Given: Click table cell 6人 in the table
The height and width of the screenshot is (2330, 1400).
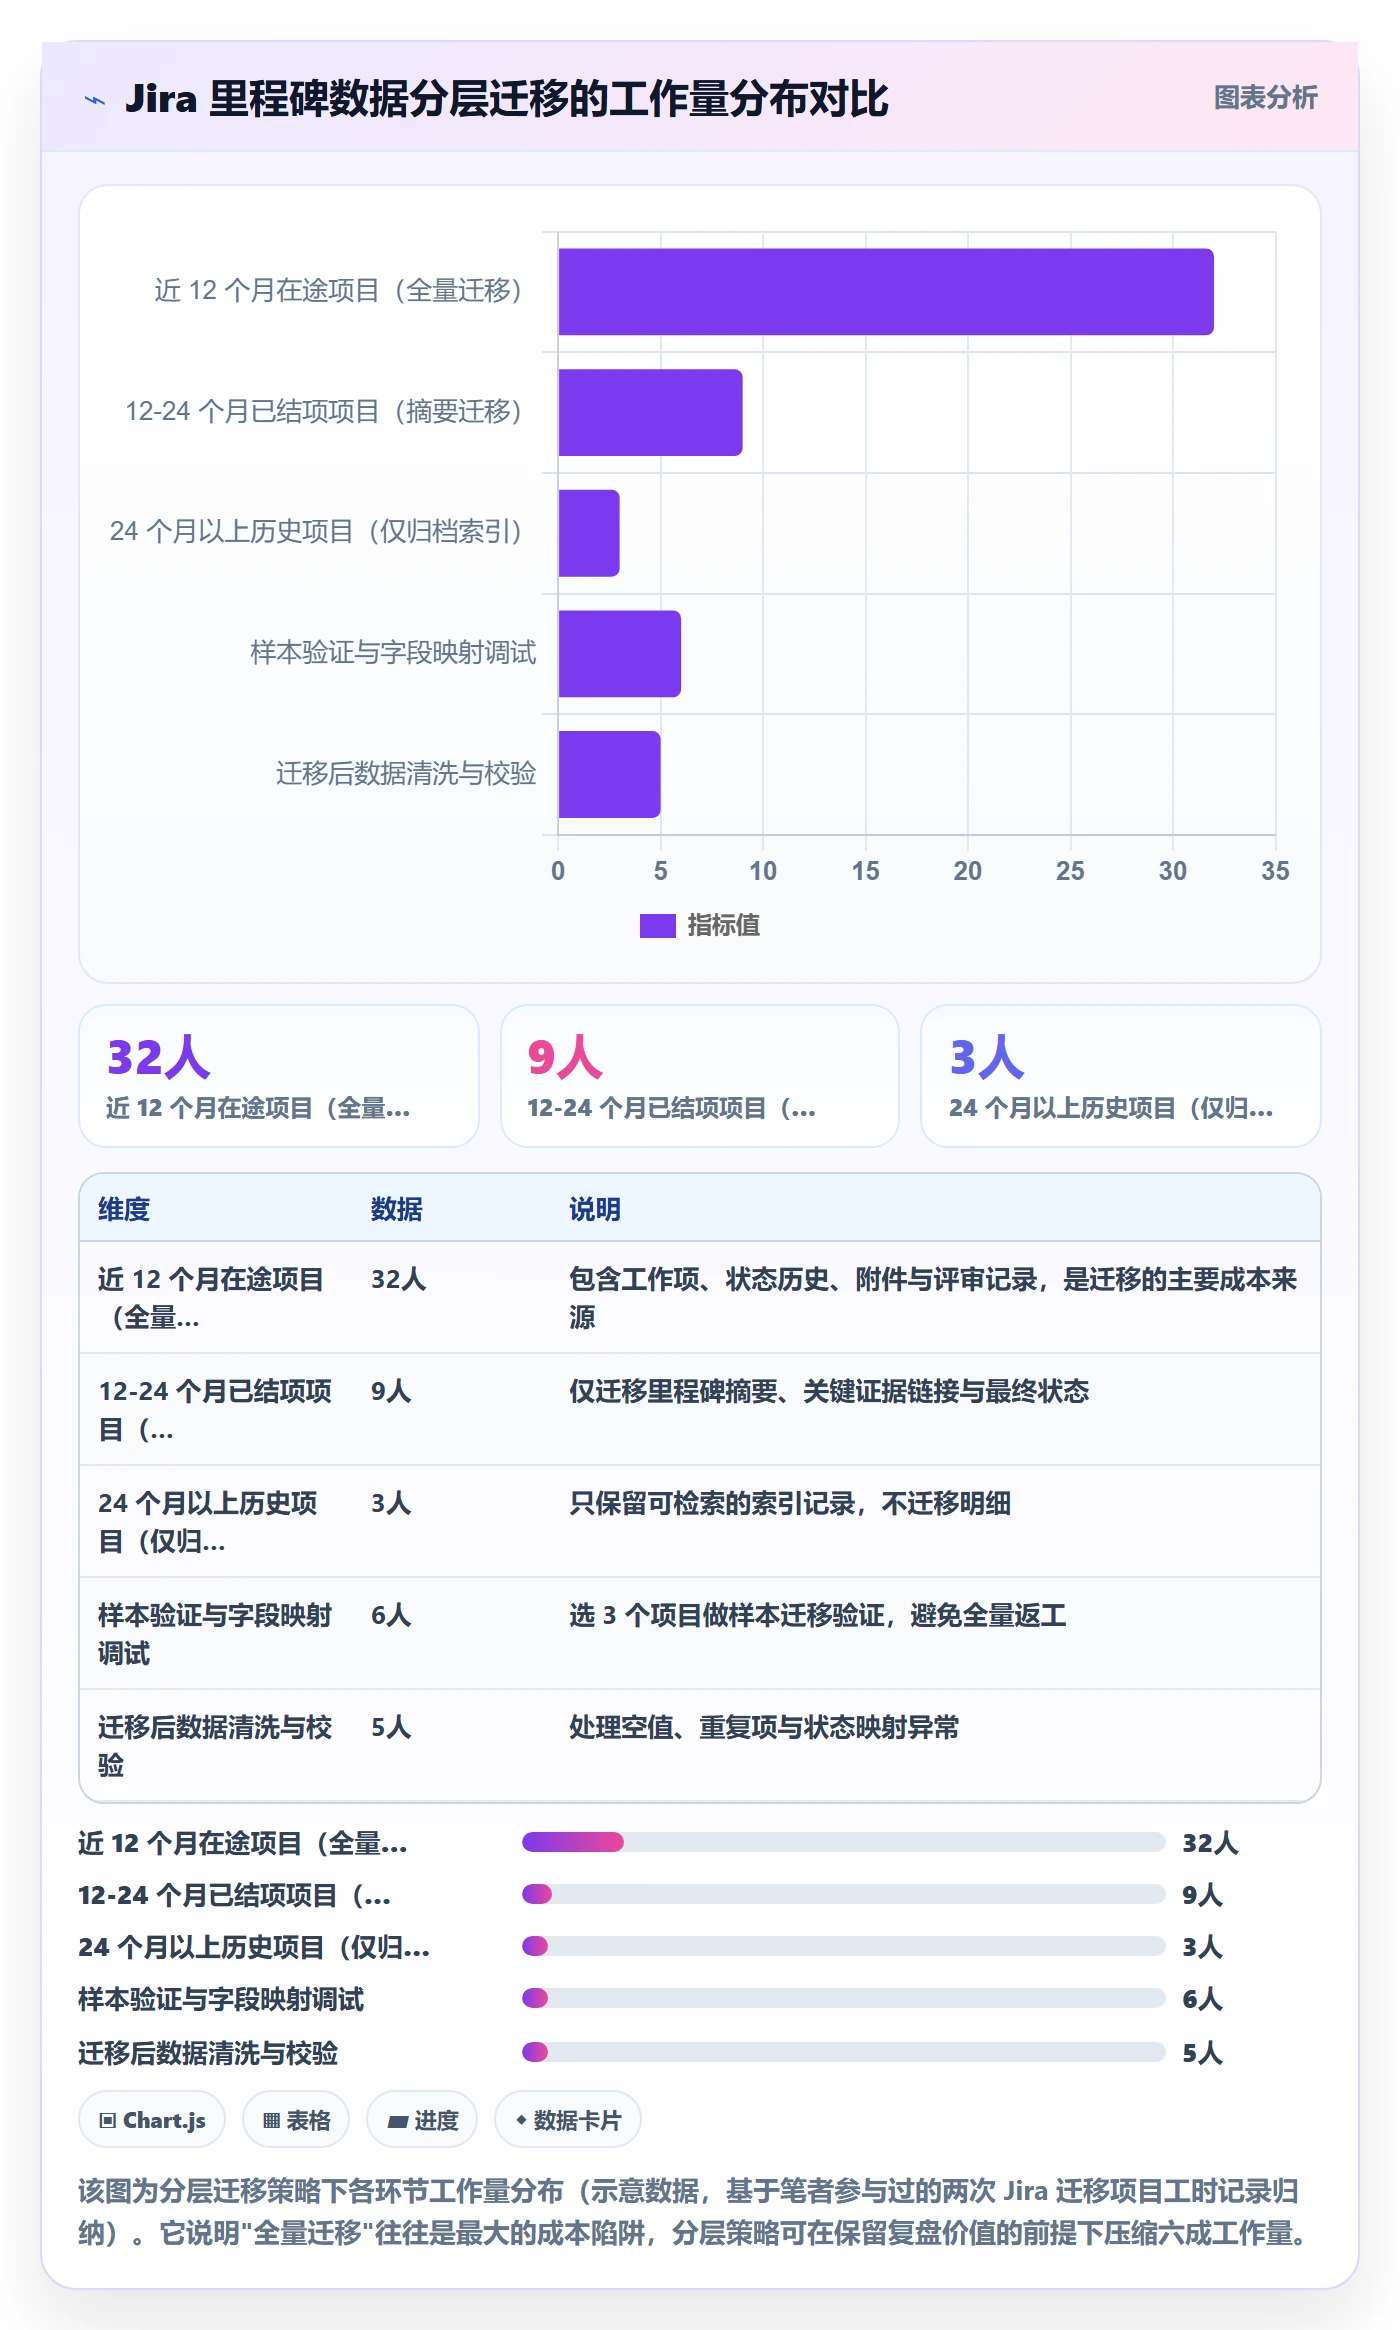Looking at the screenshot, I should point(391,1615).
